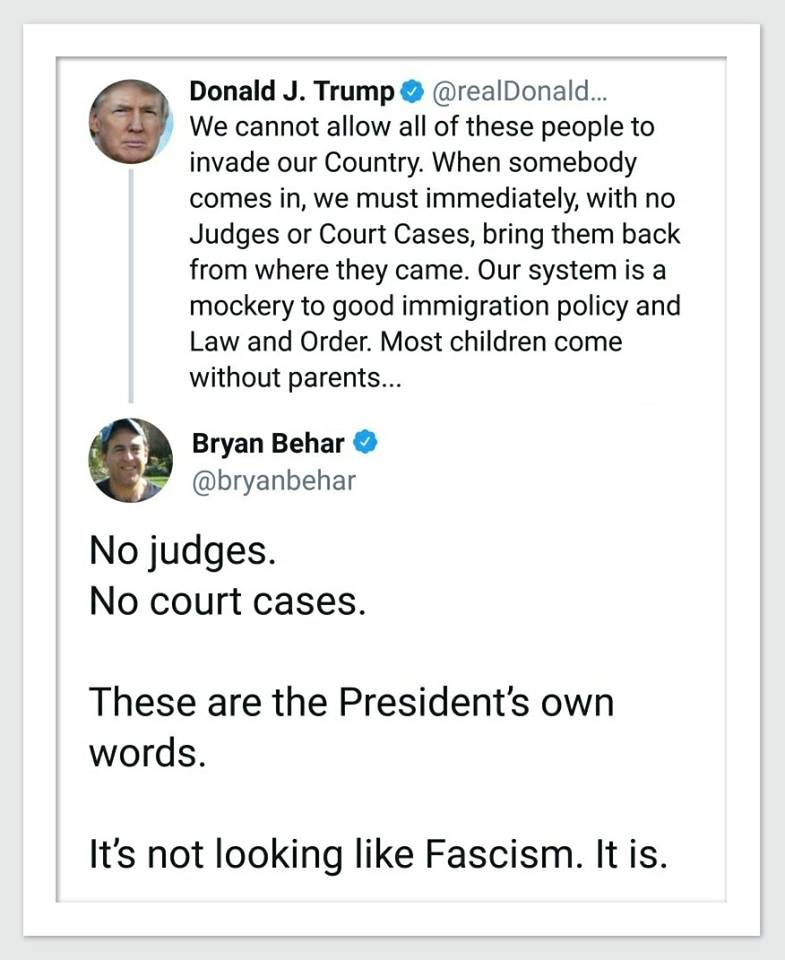This screenshot has width=785, height=960.
Task: Click "These are the President's own" text
Action: click(x=351, y=703)
